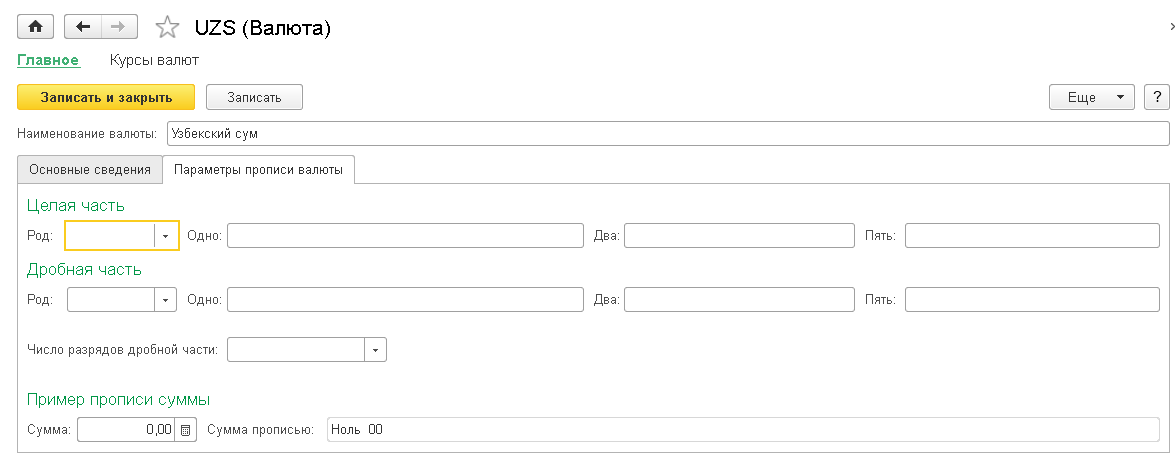This screenshot has width=1175, height=472.
Task: Click the Записать button
Action: [254, 97]
